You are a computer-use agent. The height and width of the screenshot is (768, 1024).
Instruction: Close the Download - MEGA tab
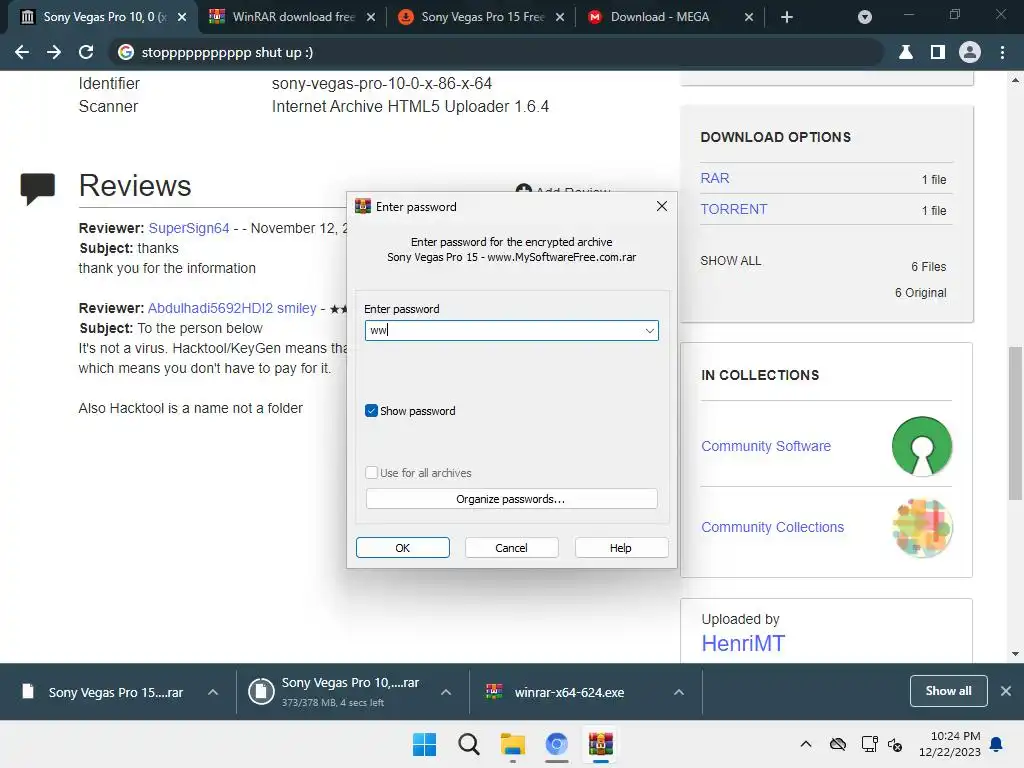[748, 17]
